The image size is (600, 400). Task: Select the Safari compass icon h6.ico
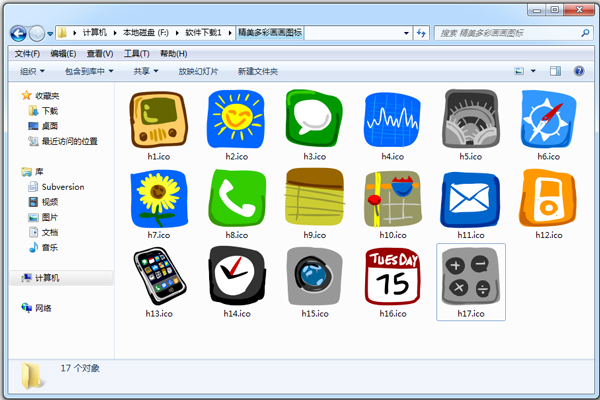coord(547,118)
